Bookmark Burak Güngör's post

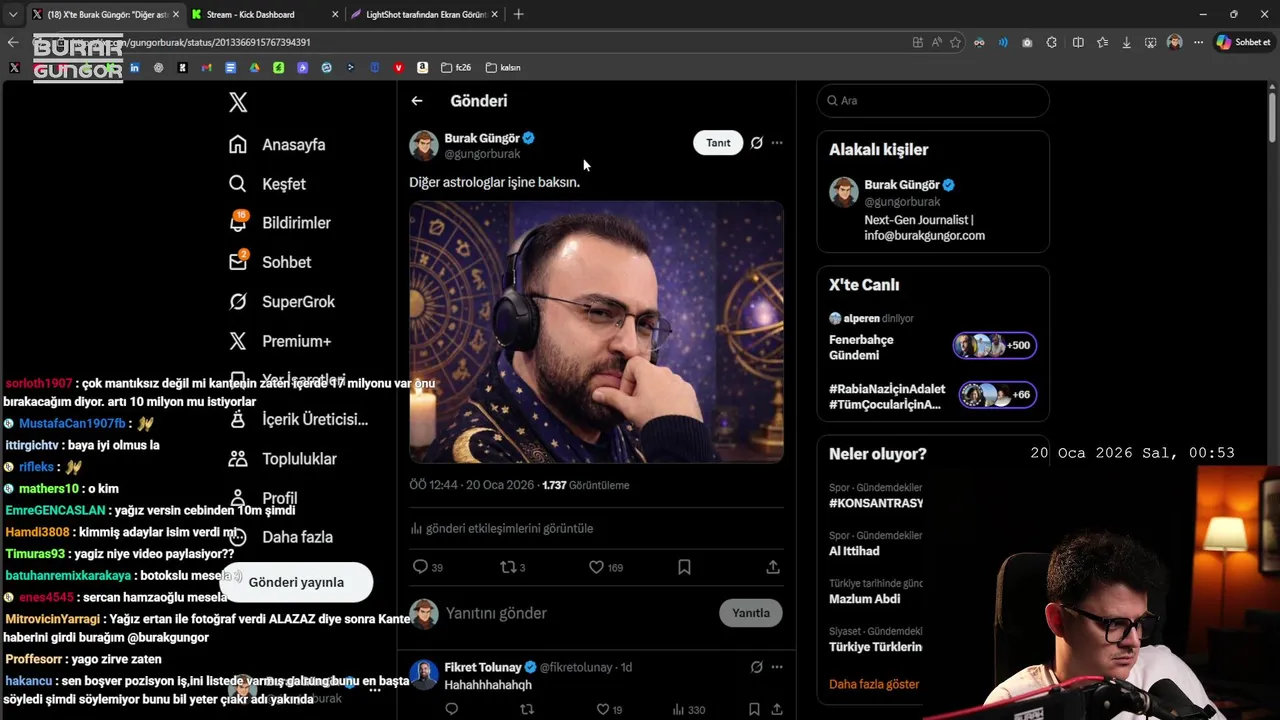click(x=684, y=567)
